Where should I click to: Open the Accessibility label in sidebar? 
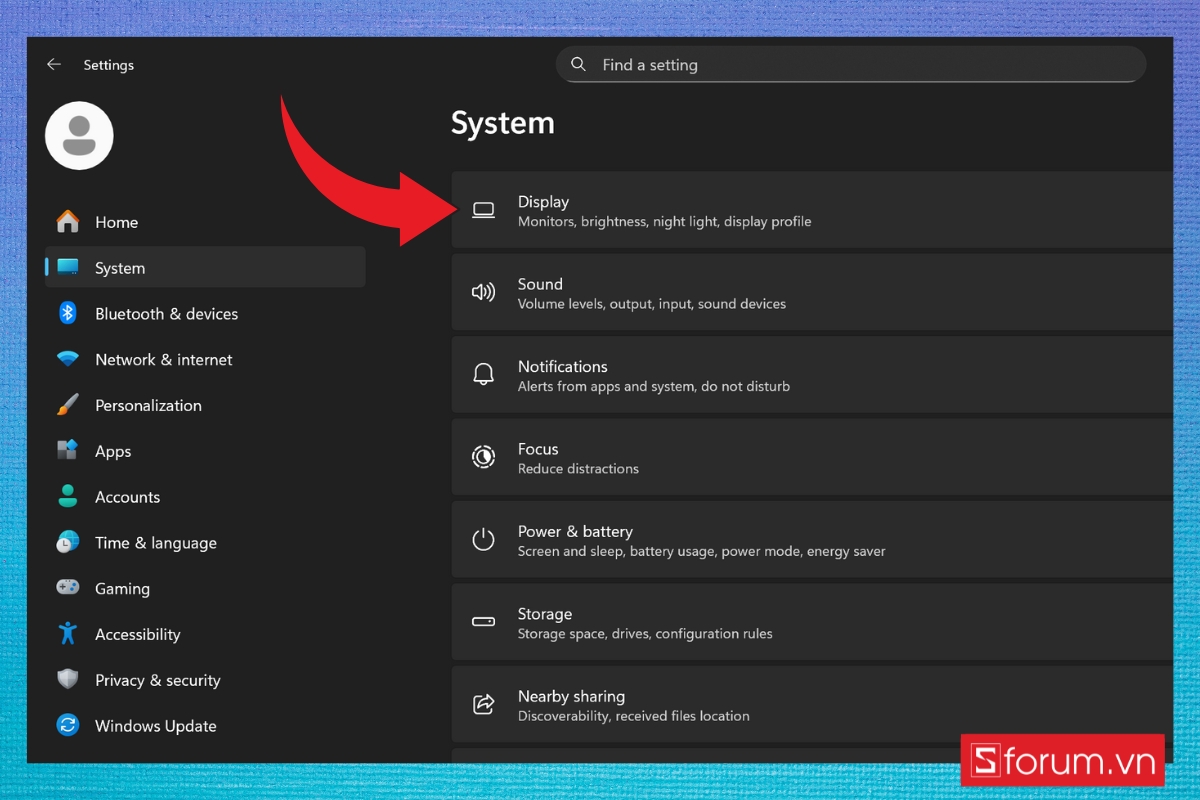[137, 635]
